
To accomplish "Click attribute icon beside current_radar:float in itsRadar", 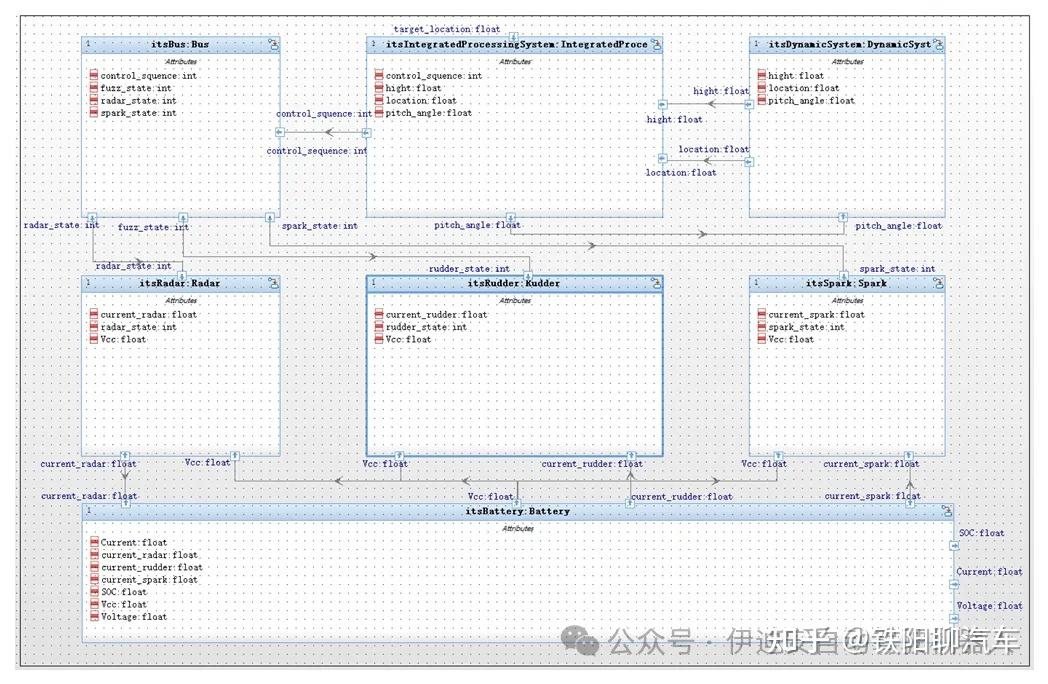I will 94,314.
